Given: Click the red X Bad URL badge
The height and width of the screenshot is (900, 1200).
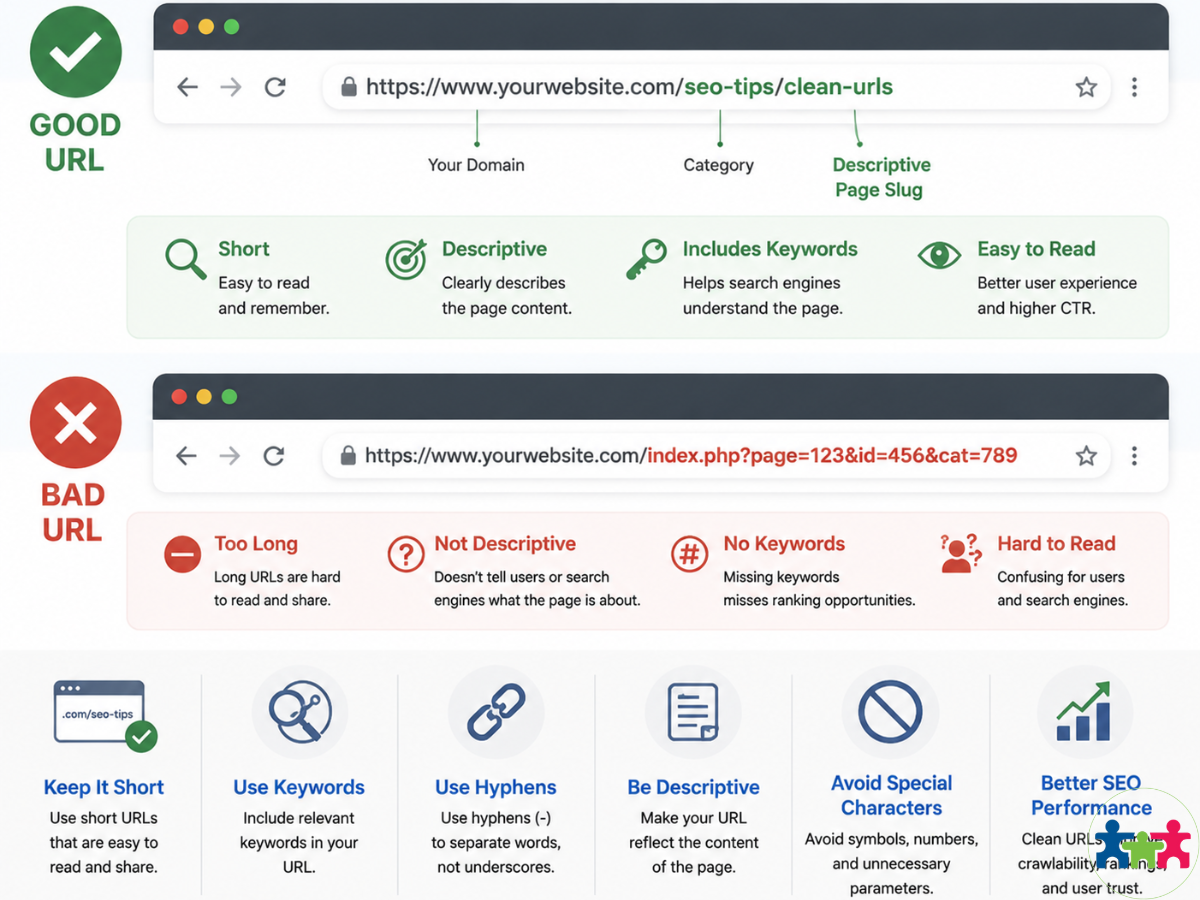Looking at the screenshot, I should (75, 424).
